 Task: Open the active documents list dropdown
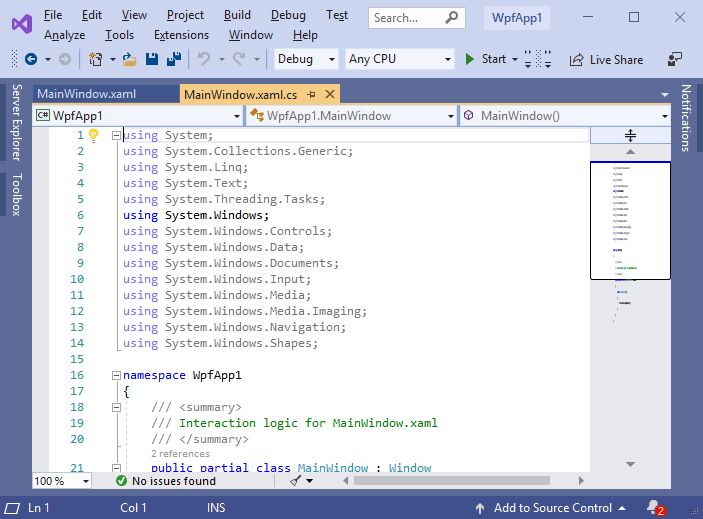pos(665,95)
